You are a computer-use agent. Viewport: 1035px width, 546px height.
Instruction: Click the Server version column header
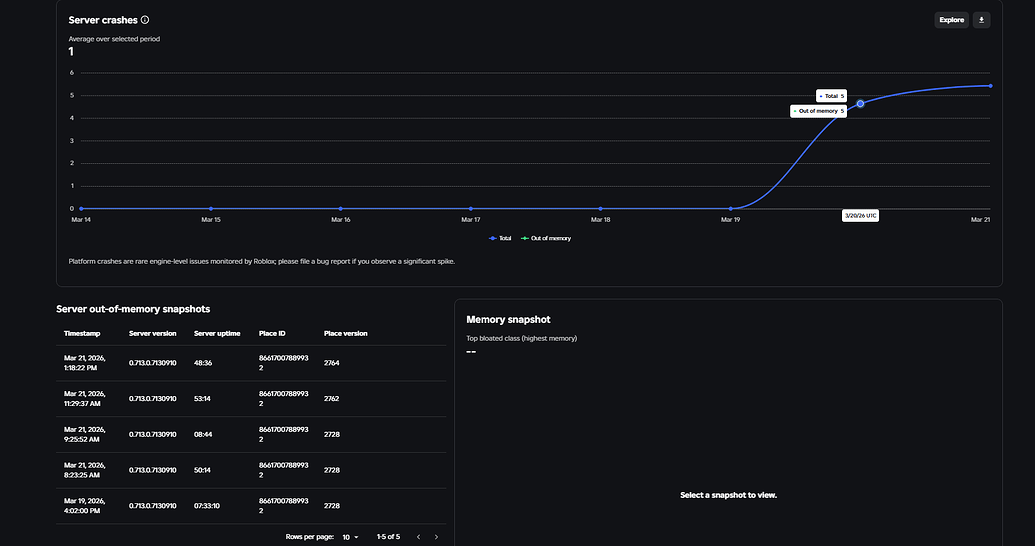[x=152, y=333]
